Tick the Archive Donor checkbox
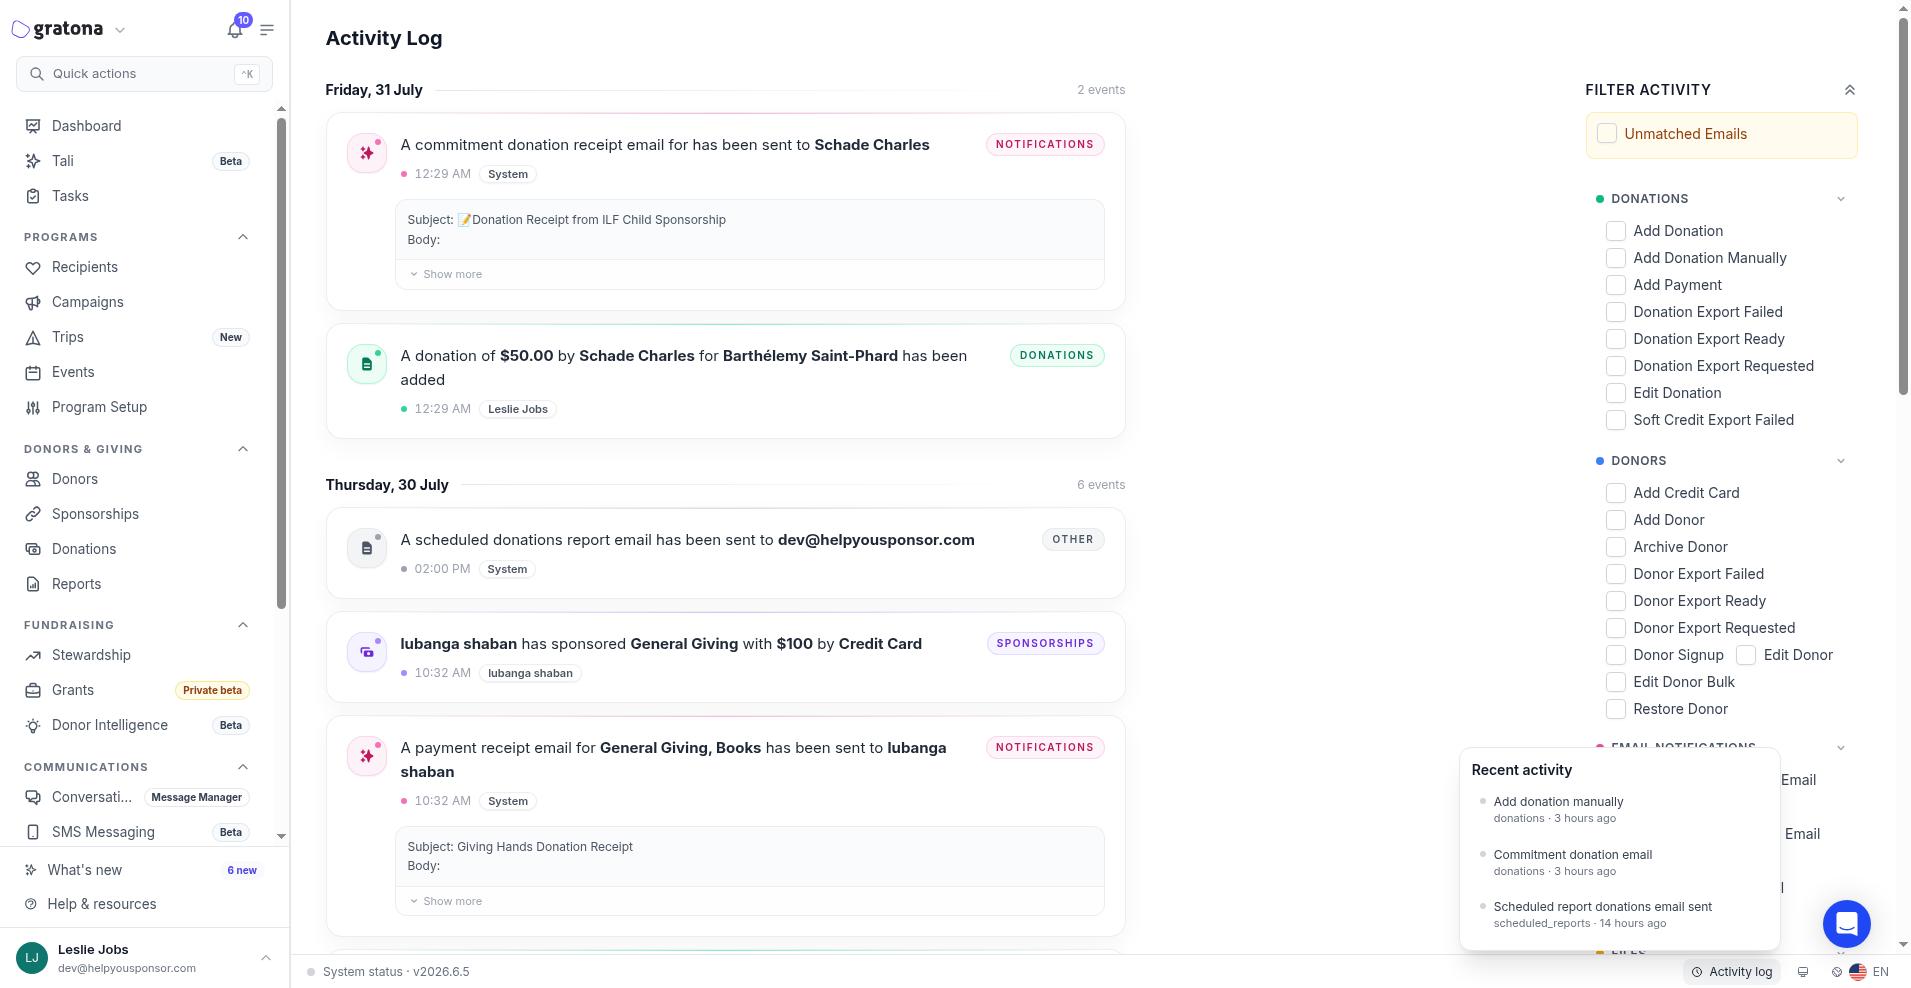 1615,547
